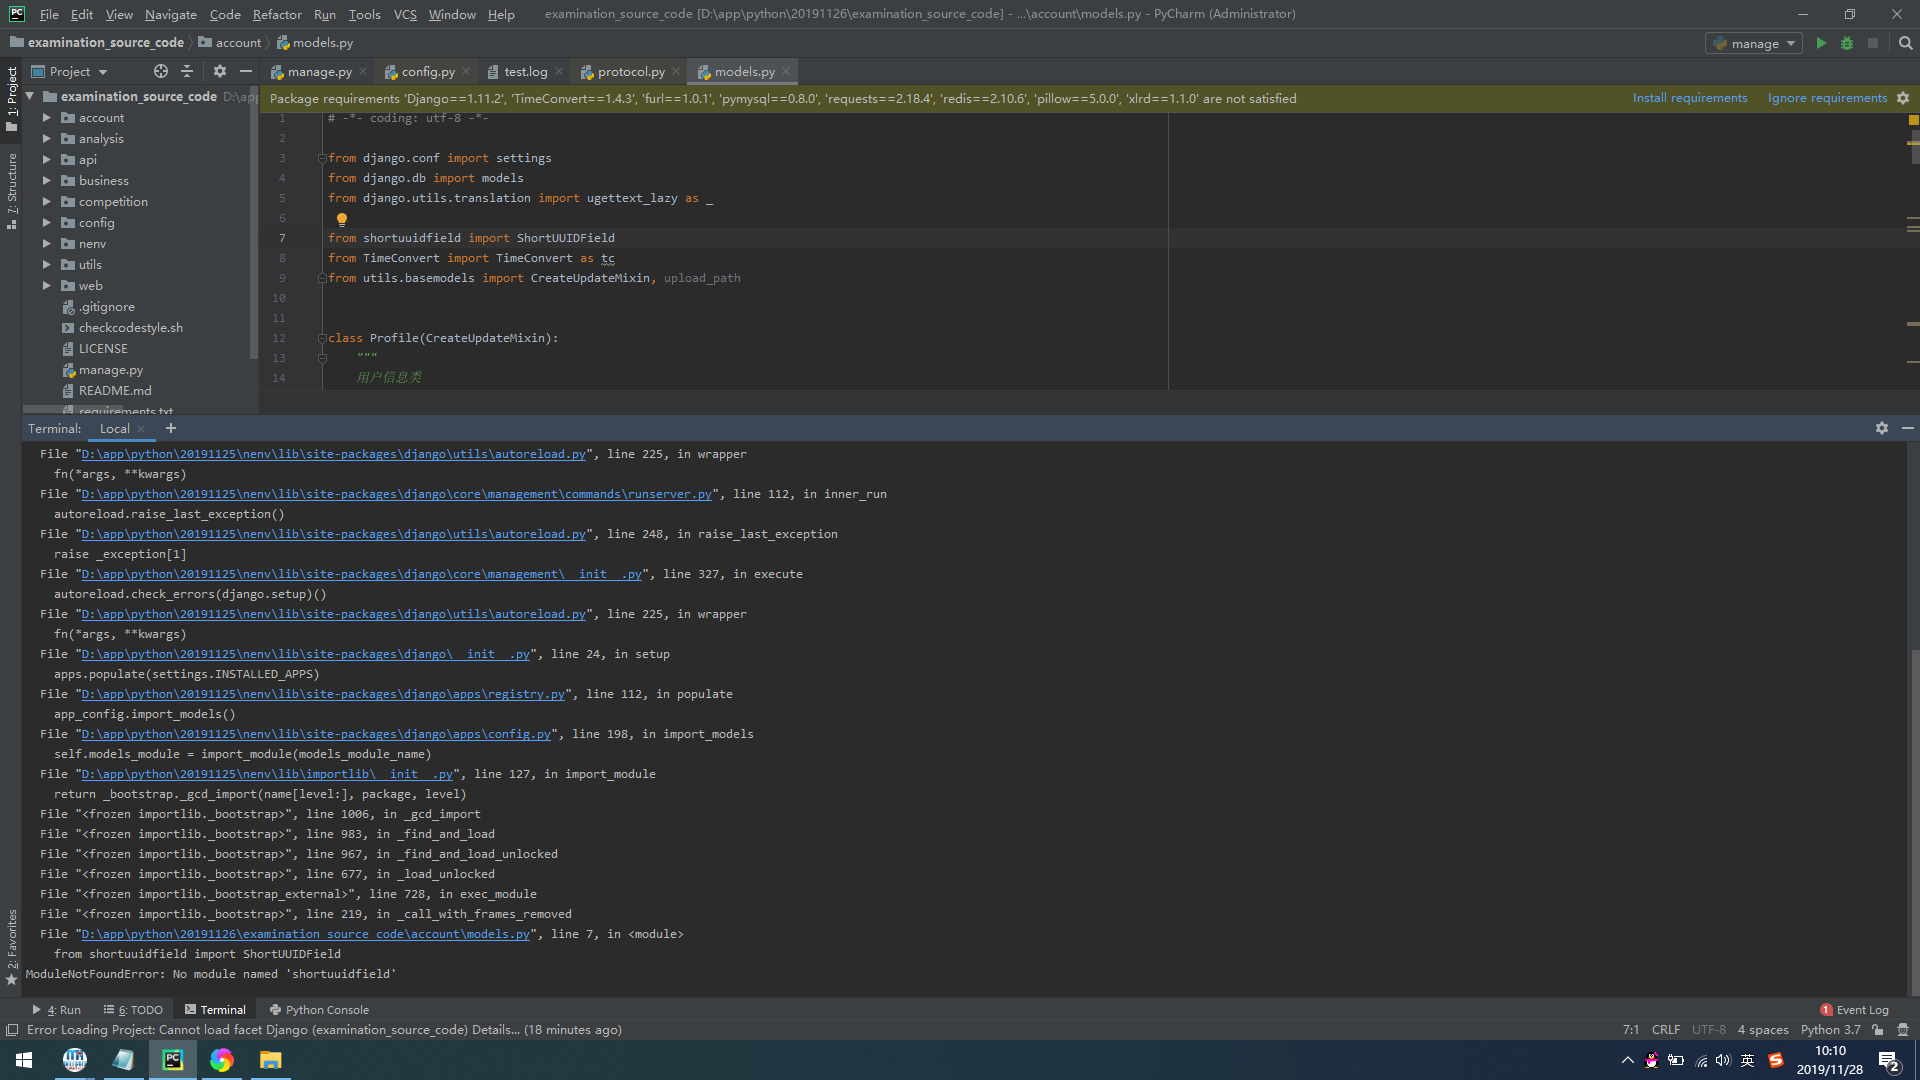1920x1080 pixels.
Task: Click the intention lightbulb in editor
Action: (x=342, y=219)
